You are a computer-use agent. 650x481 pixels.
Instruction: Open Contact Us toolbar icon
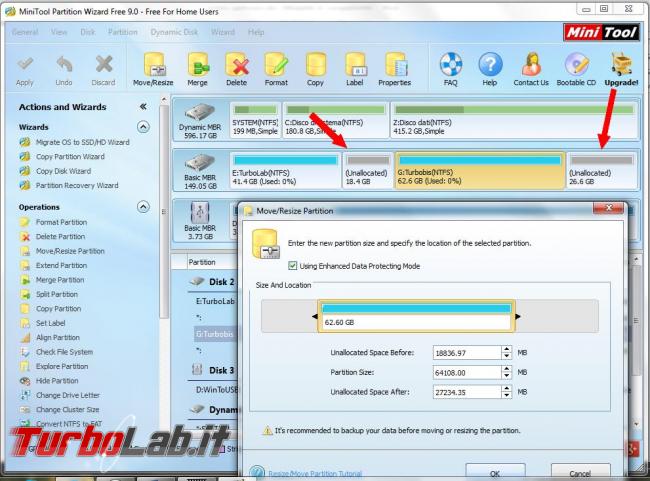tap(531, 65)
